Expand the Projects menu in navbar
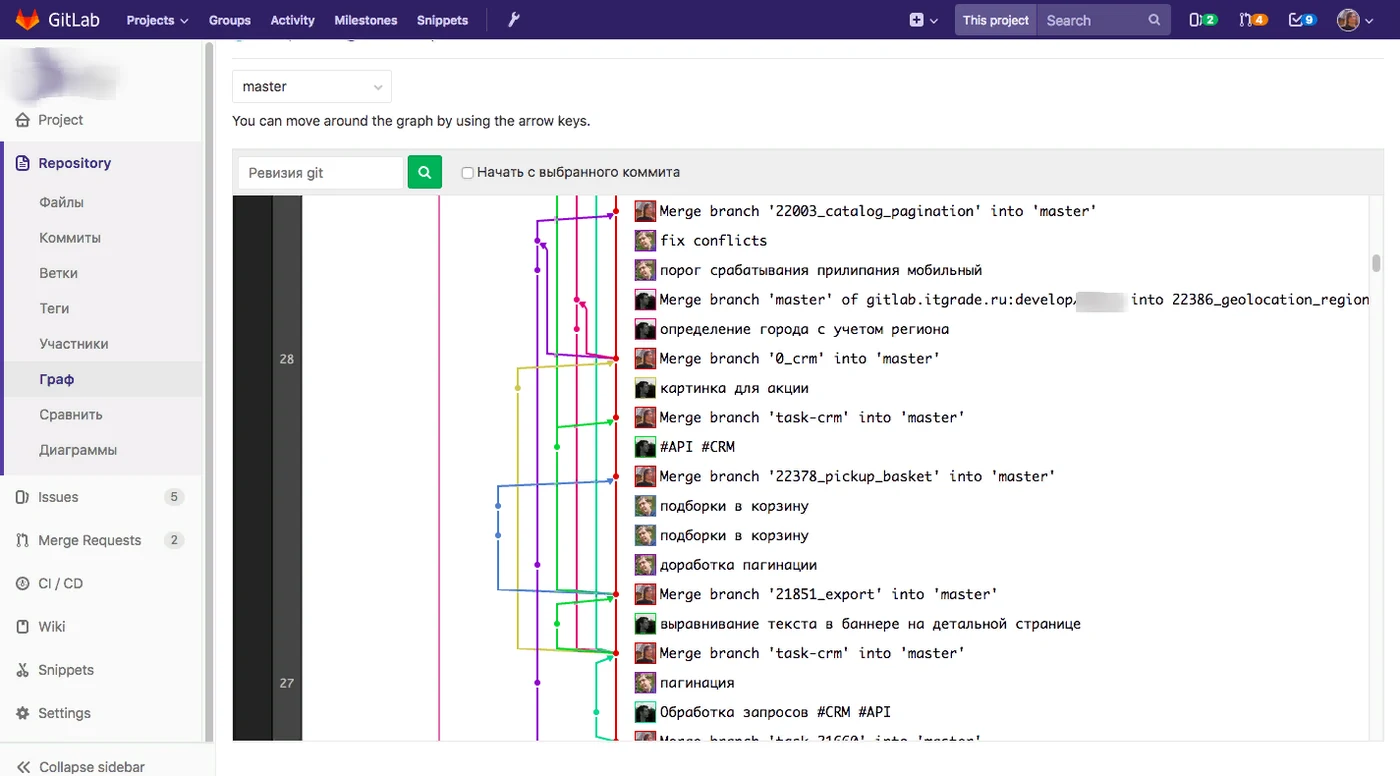The height and width of the screenshot is (776, 1400). point(157,20)
